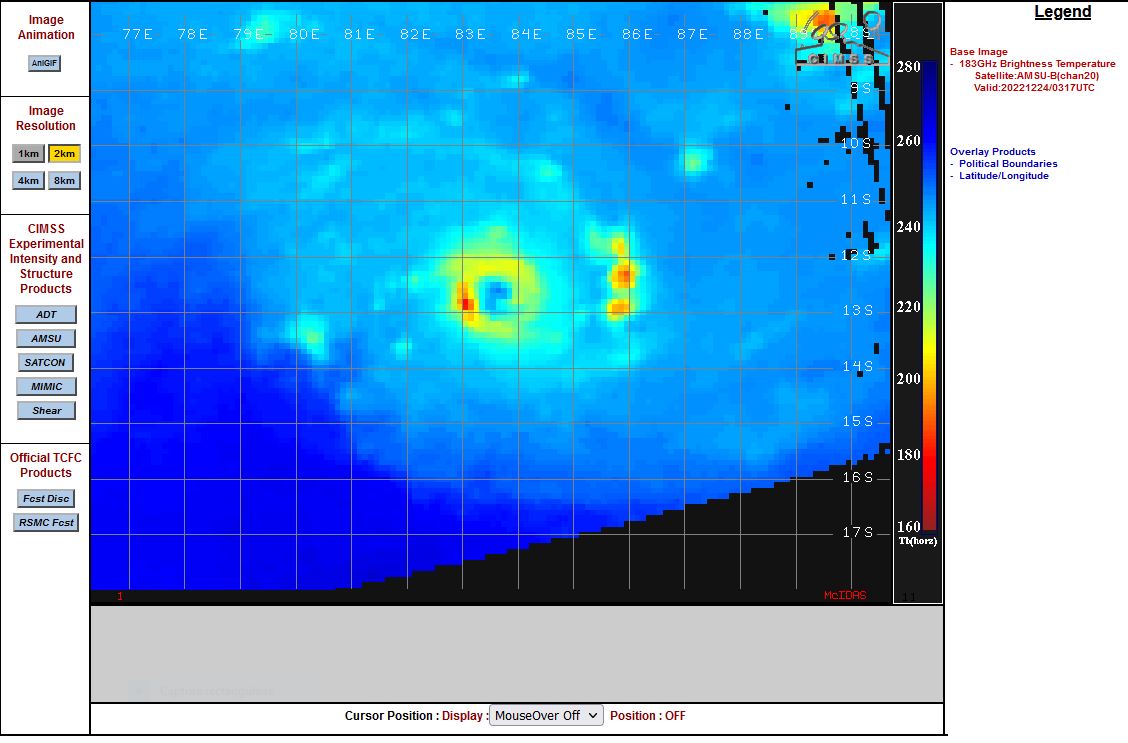This screenshot has height=743, width=1128.
Task: Open the Fcst Disc official product
Action: pyautogui.click(x=46, y=499)
